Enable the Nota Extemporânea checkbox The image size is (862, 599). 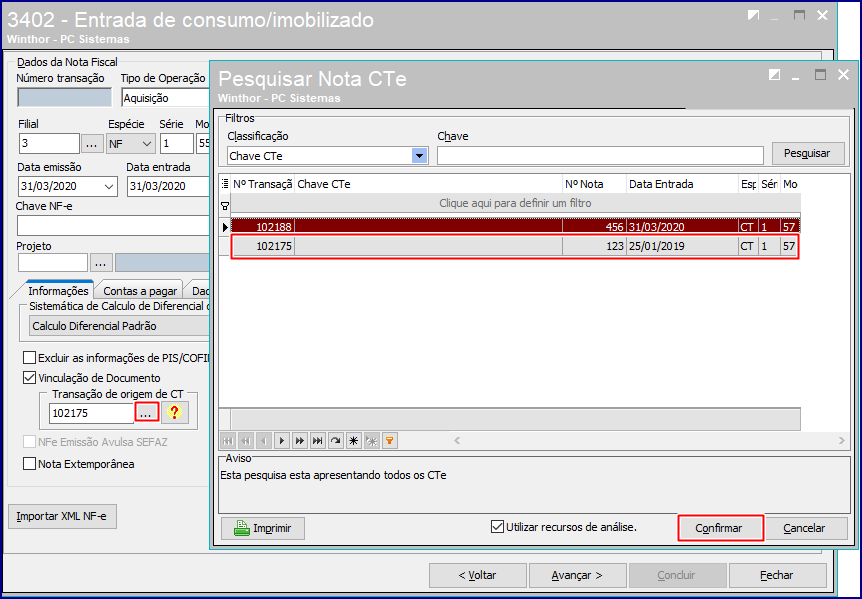click(29, 463)
